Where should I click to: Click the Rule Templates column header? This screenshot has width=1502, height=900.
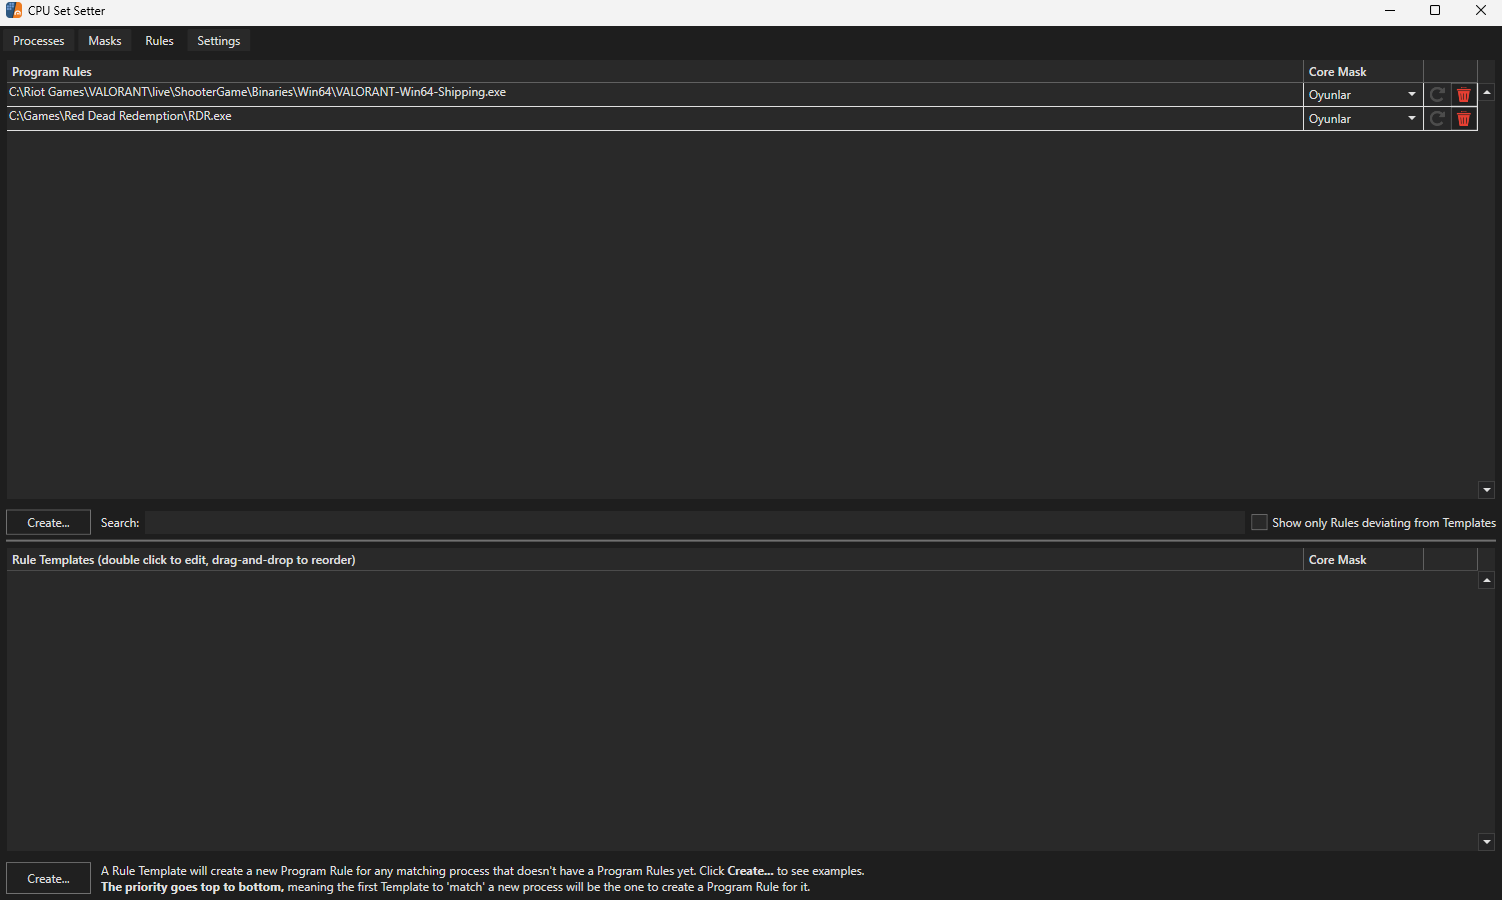[655, 560]
